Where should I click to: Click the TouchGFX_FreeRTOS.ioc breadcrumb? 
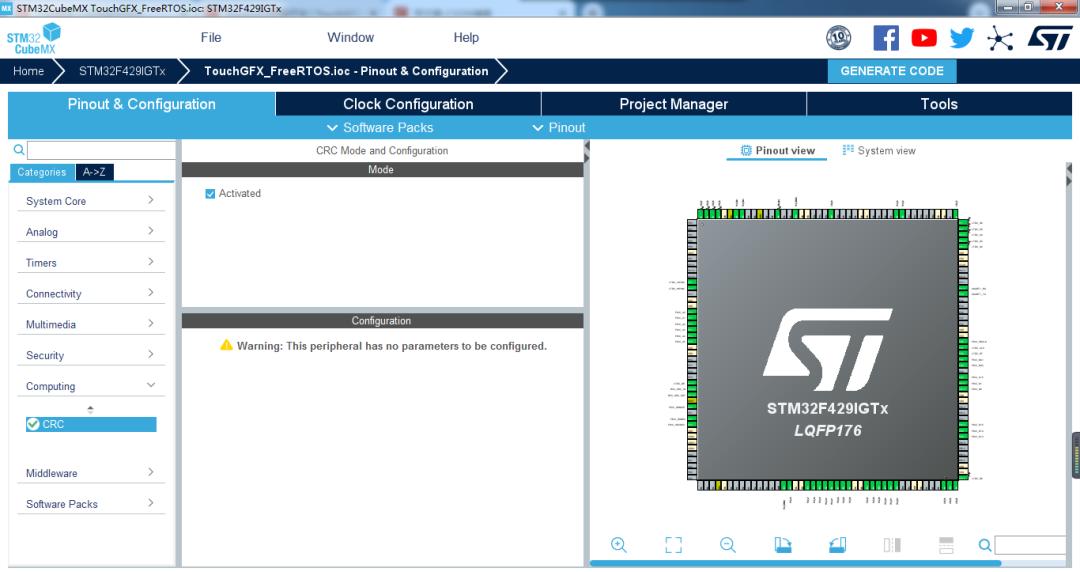pyautogui.click(x=346, y=71)
